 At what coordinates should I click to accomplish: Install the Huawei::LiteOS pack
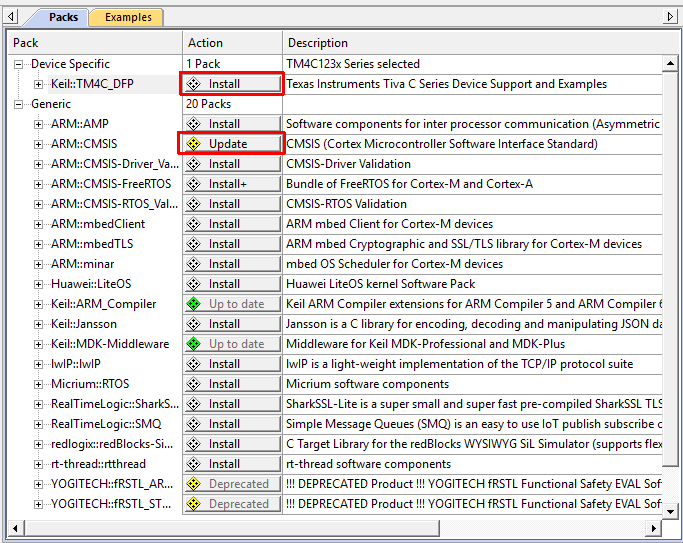point(233,284)
